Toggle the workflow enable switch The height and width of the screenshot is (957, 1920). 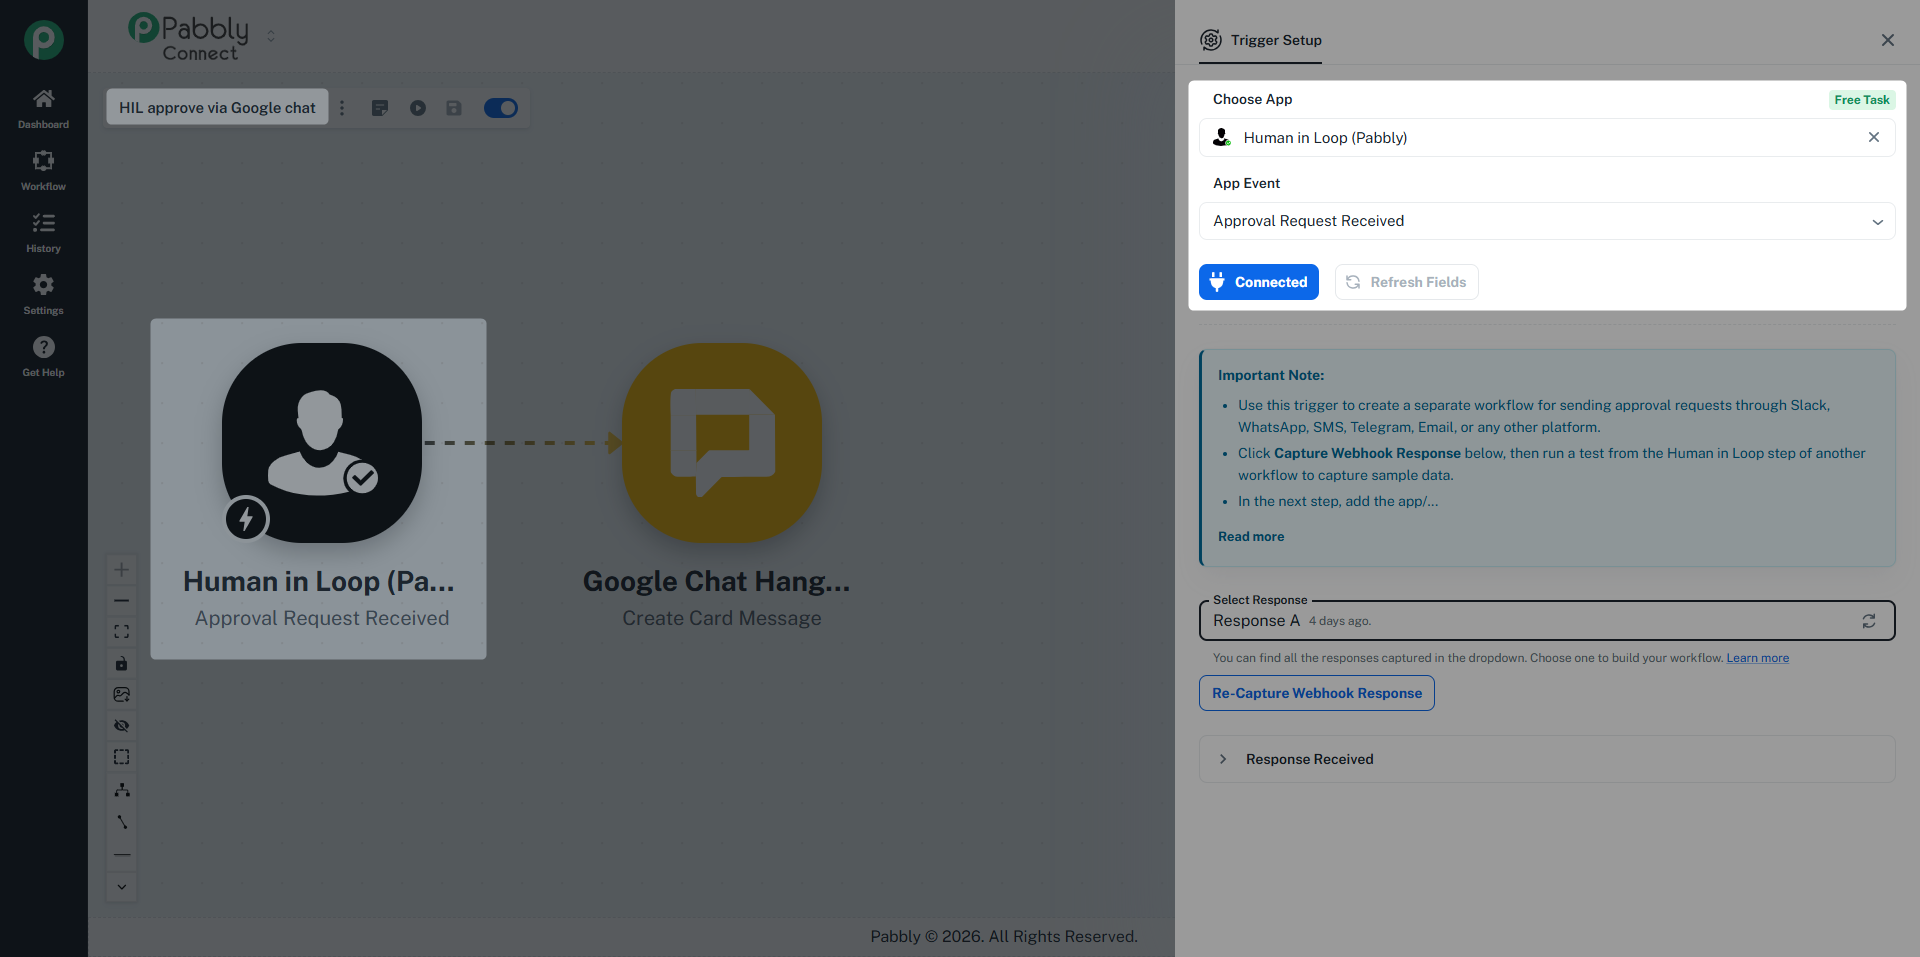click(x=501, y=108)
